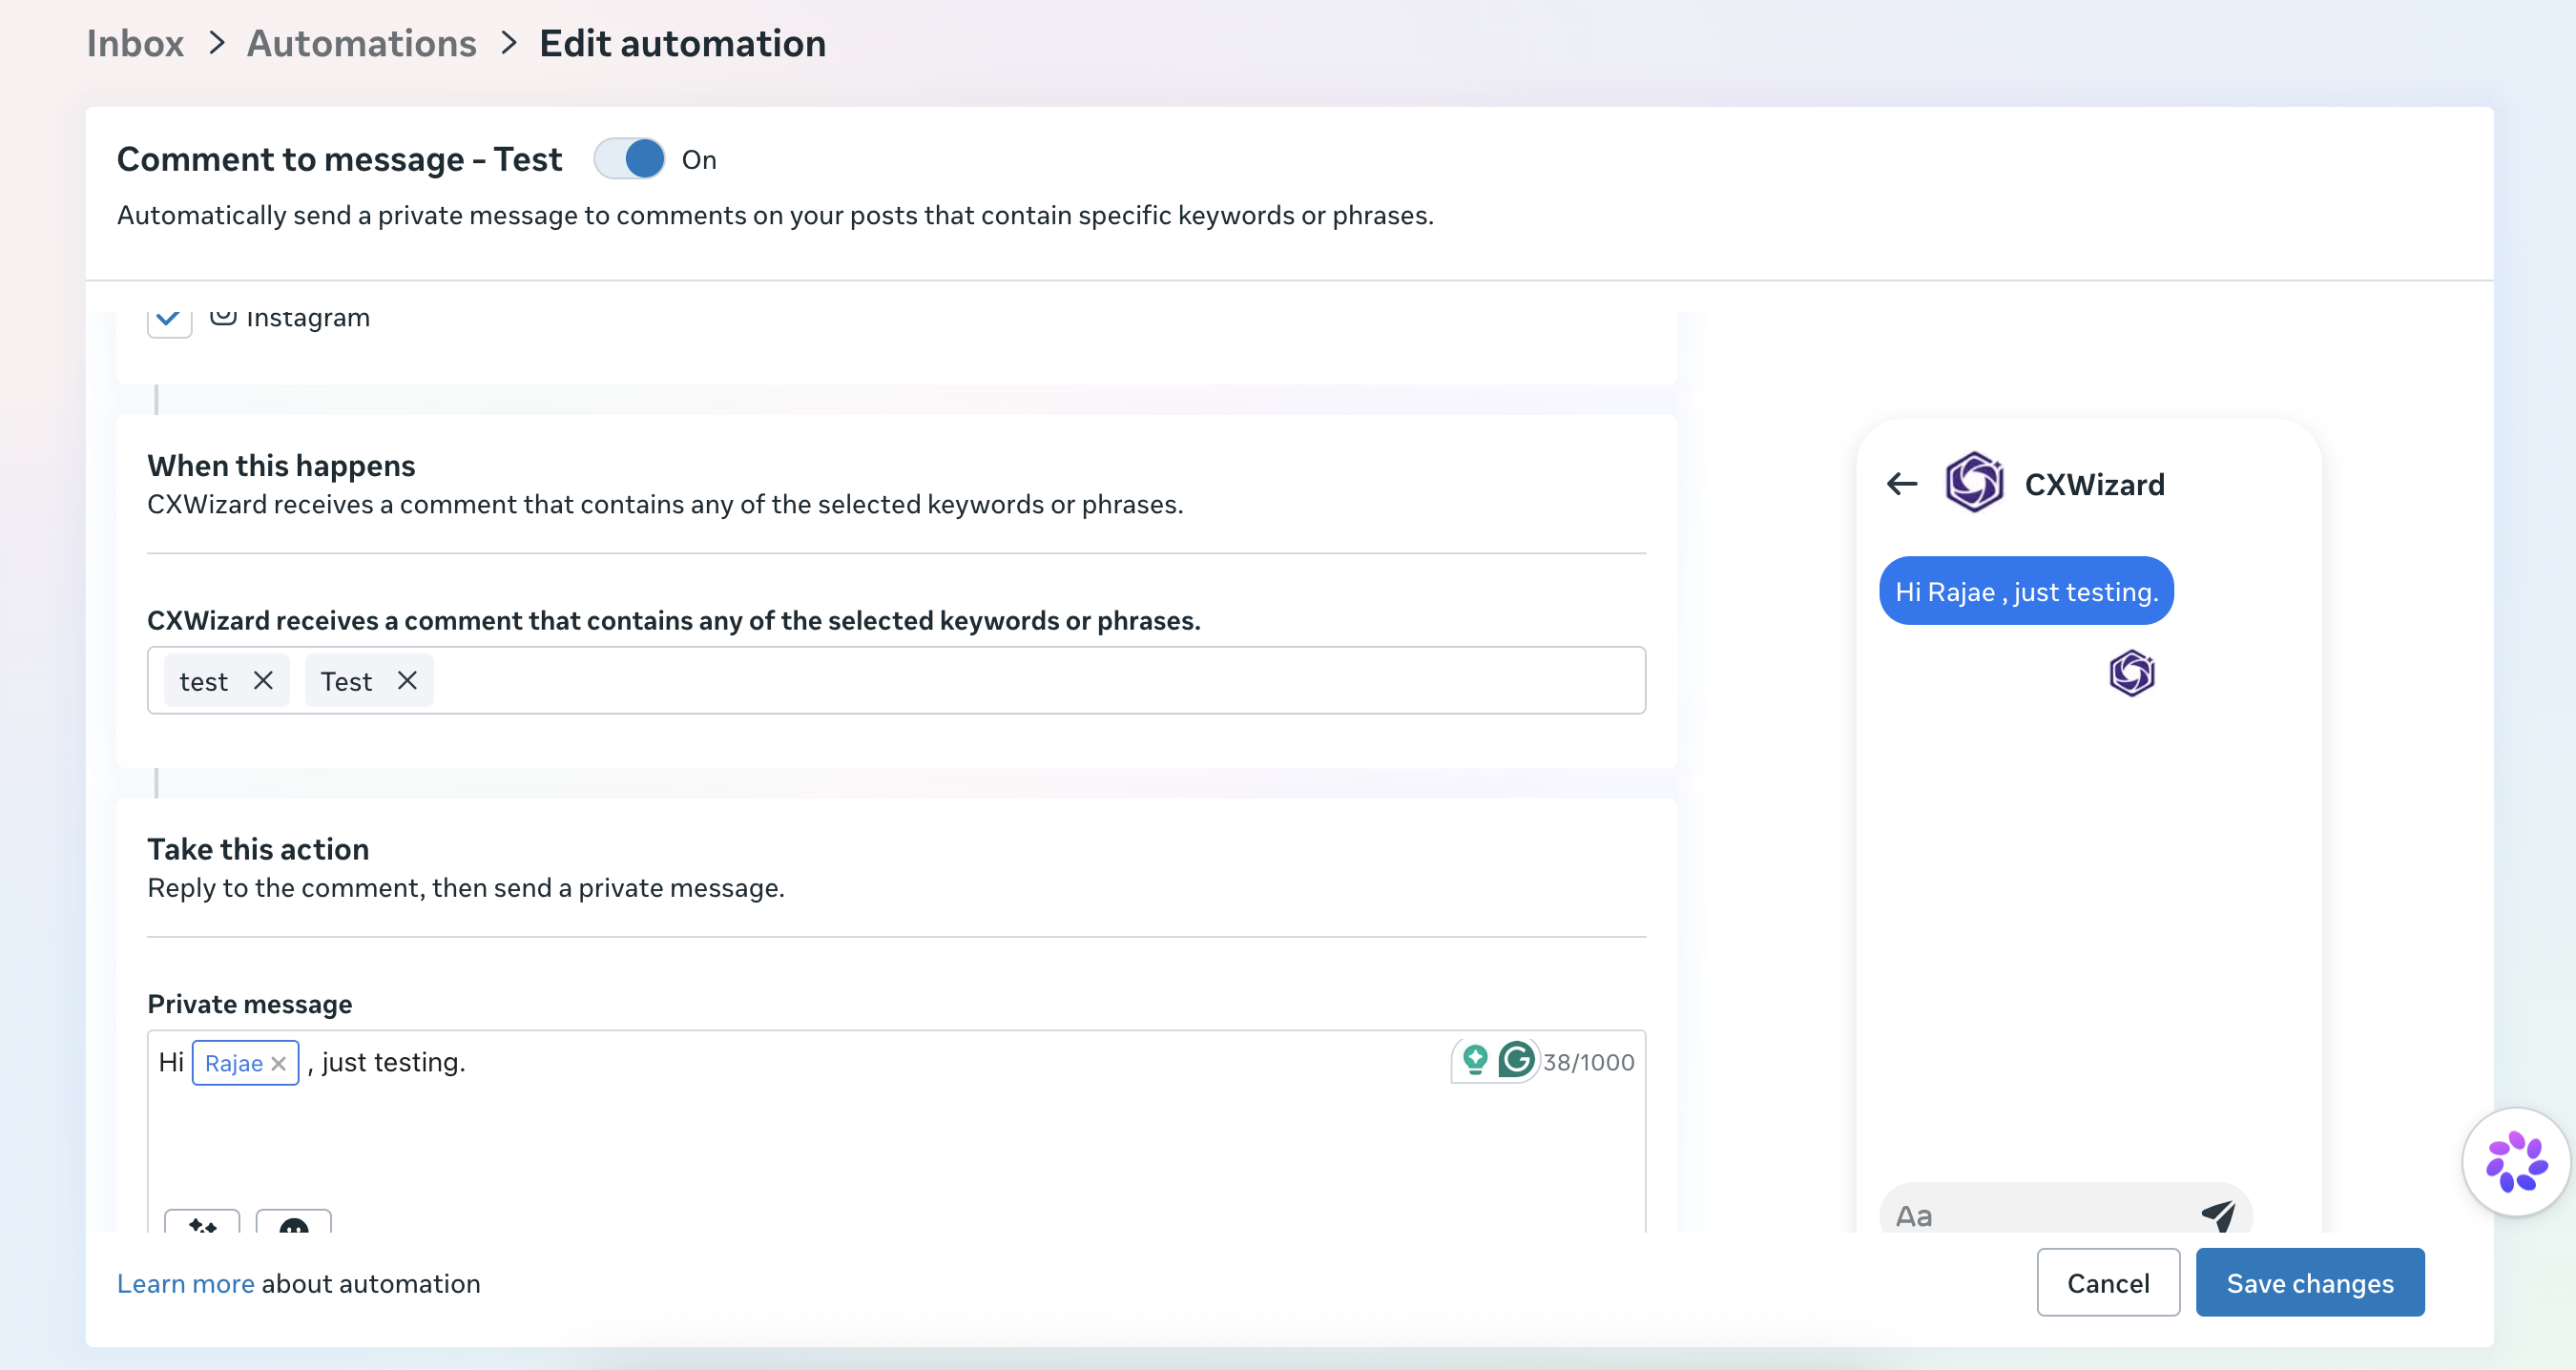
Task: Click the Cancel button
Action: tap(2108, 1283)
